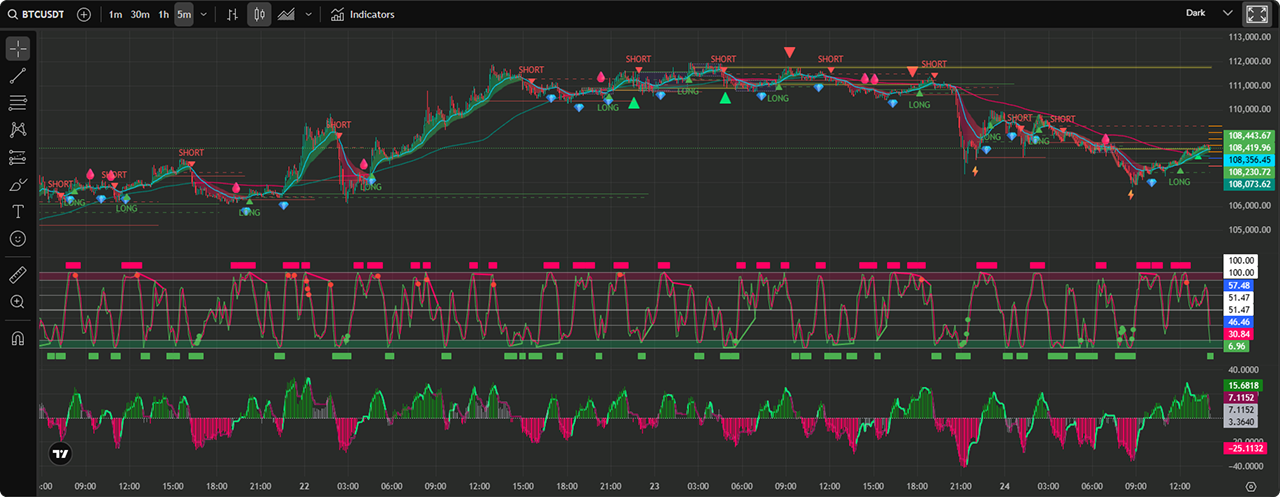The image size is (1280, 498).
Task: Click the date label 24 on time axis
Action: (x=1003, y=486)
